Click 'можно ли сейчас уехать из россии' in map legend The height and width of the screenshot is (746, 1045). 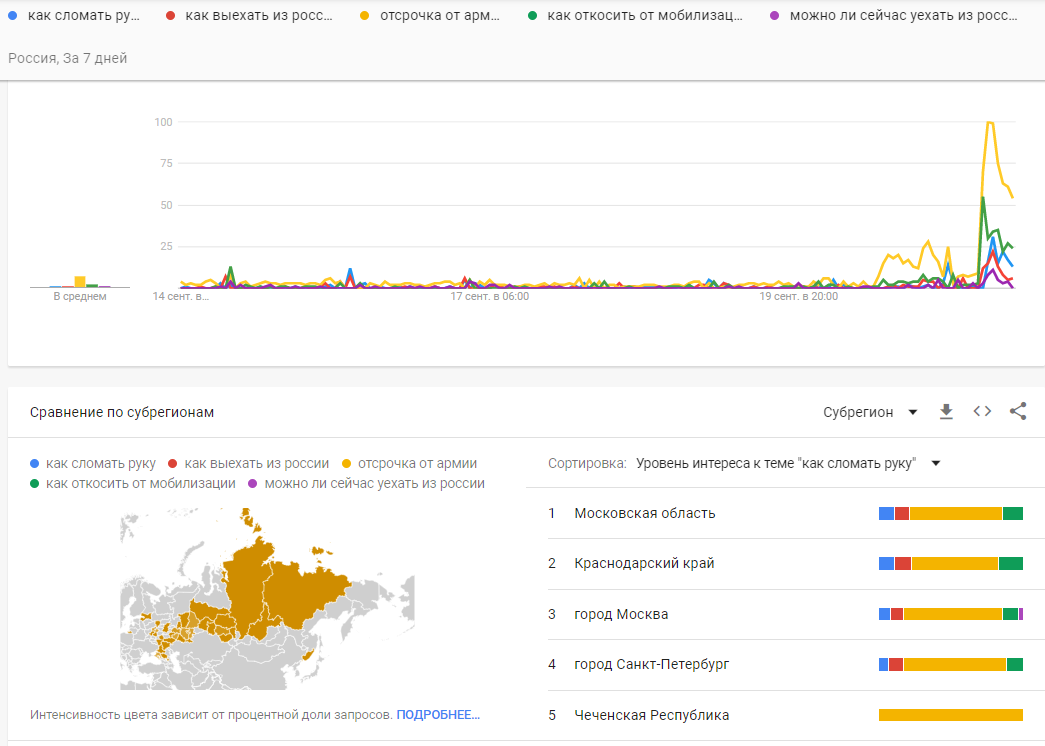tap(375, 483)
